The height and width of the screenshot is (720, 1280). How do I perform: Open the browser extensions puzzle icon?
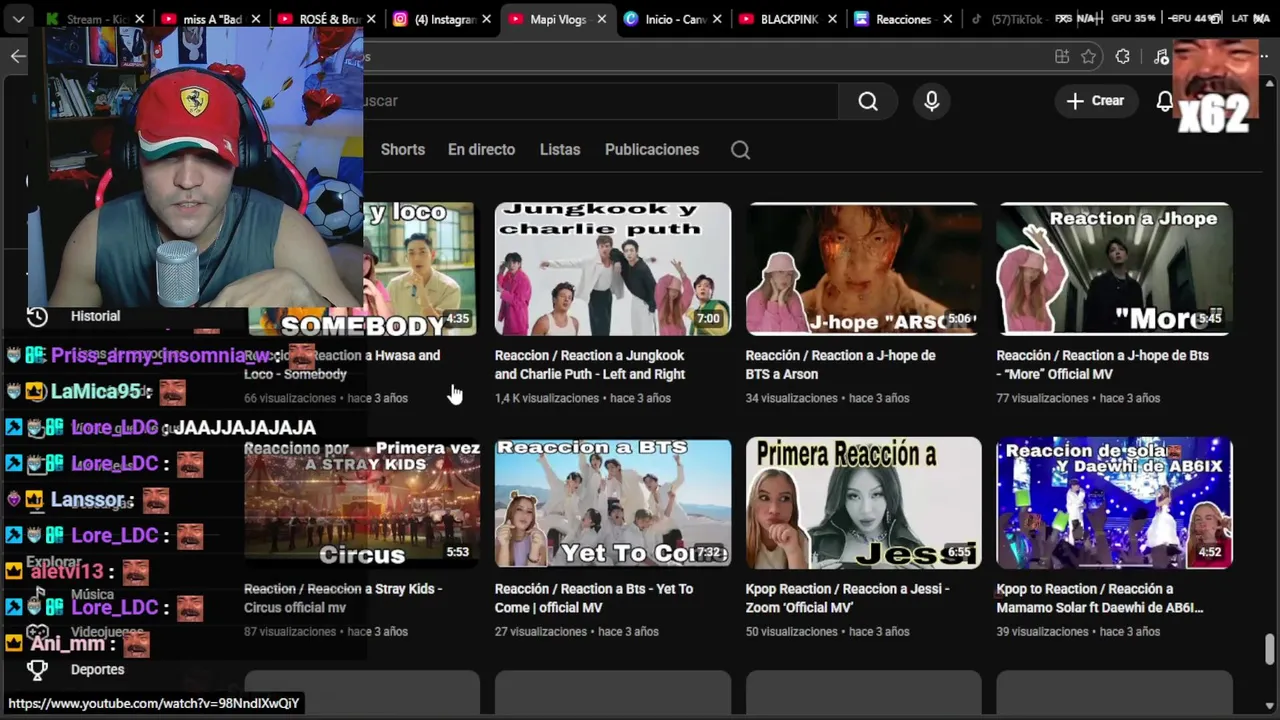[1122, 57]
